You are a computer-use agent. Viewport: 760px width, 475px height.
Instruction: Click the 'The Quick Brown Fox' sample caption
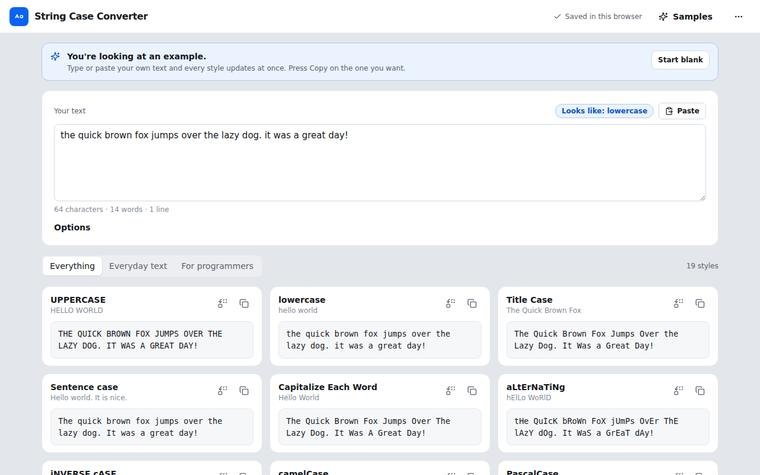[544, 310]
